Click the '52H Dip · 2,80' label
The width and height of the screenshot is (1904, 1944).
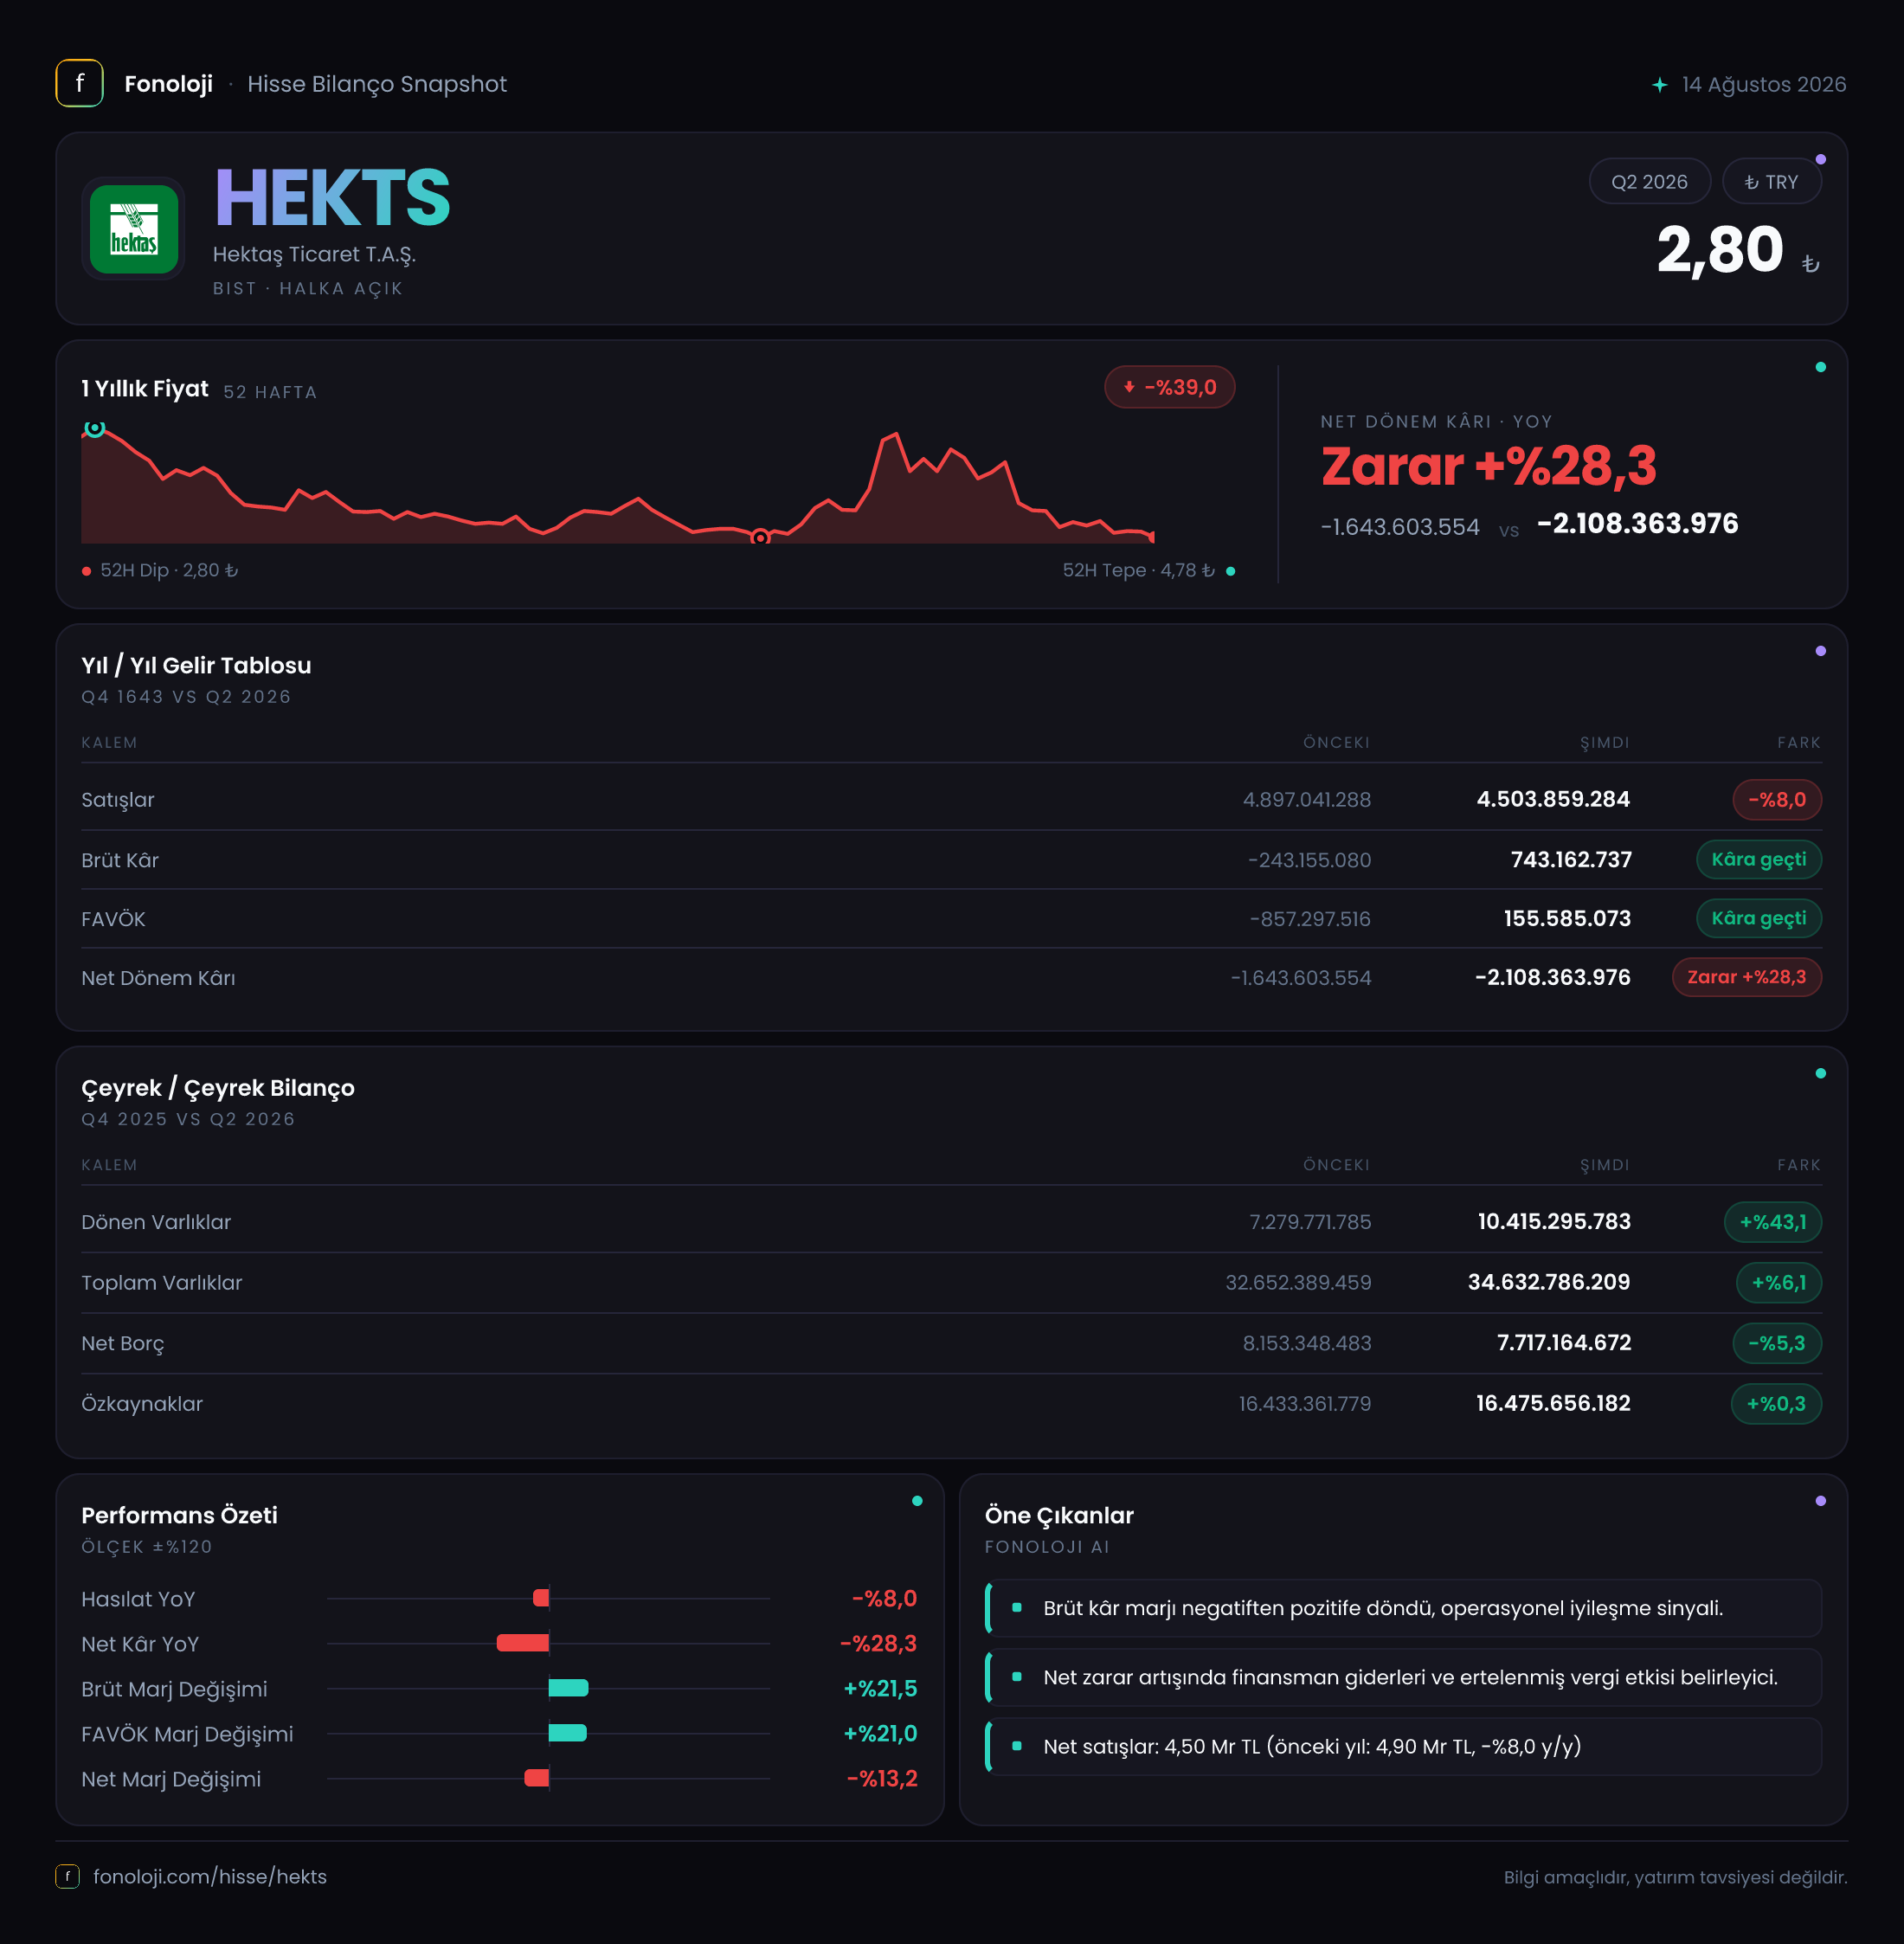coord(169,570)
